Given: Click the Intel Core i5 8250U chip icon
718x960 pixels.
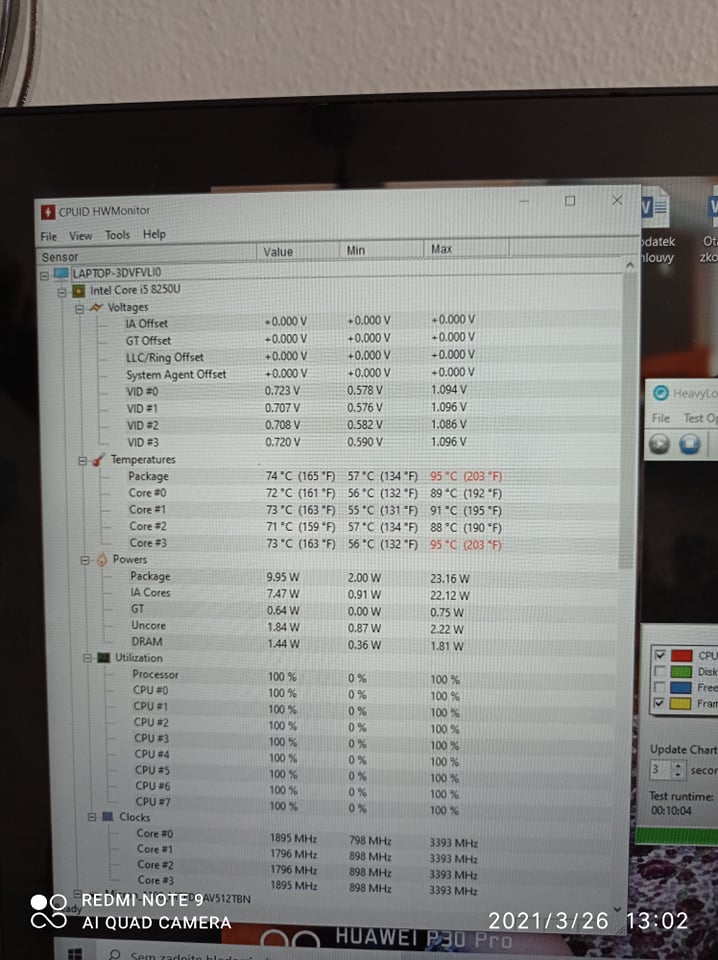Looking at the screenshot, I should (x=78, y=291).
